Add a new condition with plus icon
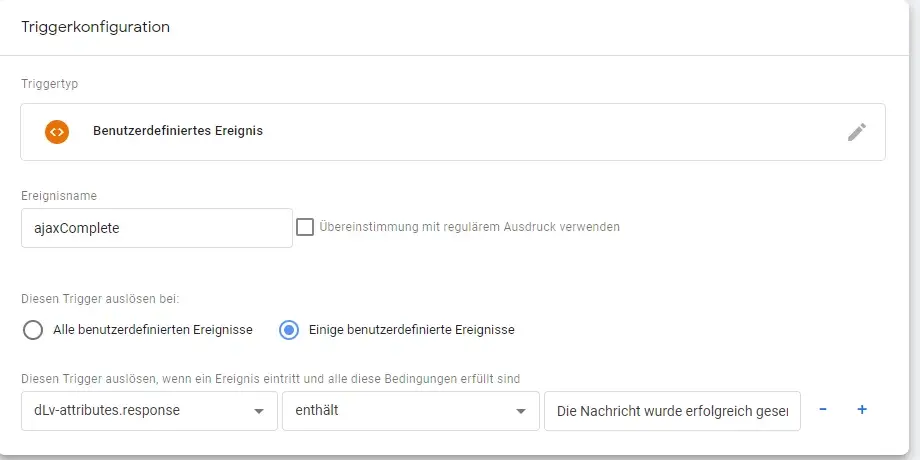 coord(861,410)
